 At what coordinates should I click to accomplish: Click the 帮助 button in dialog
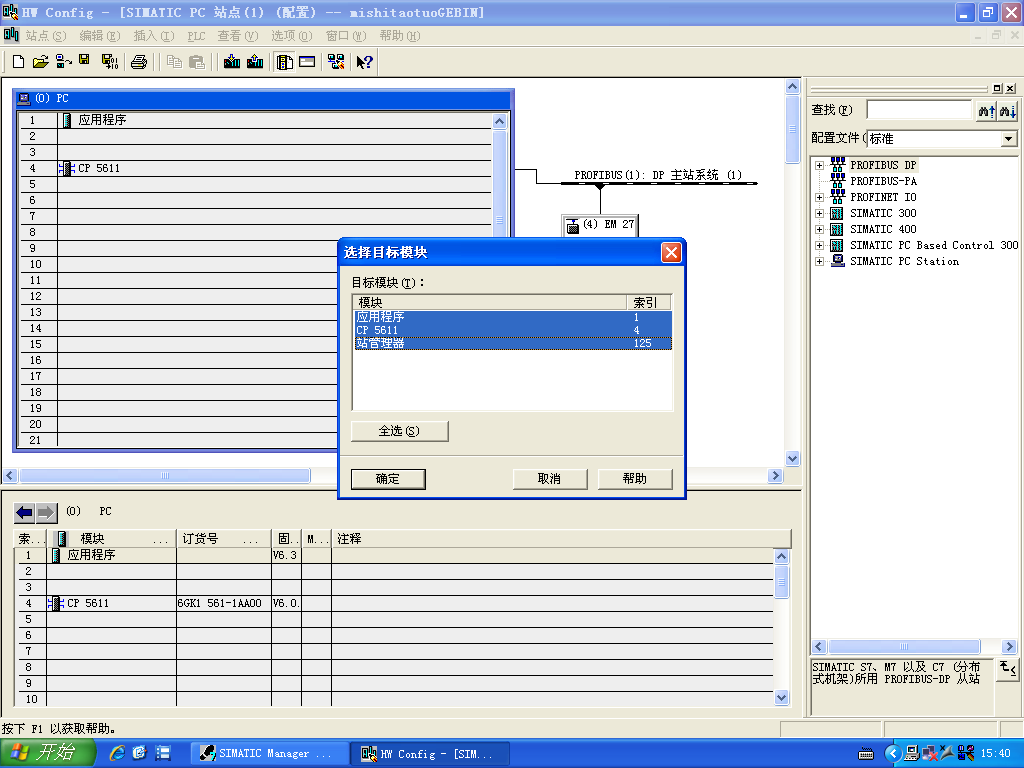[635, 479]
